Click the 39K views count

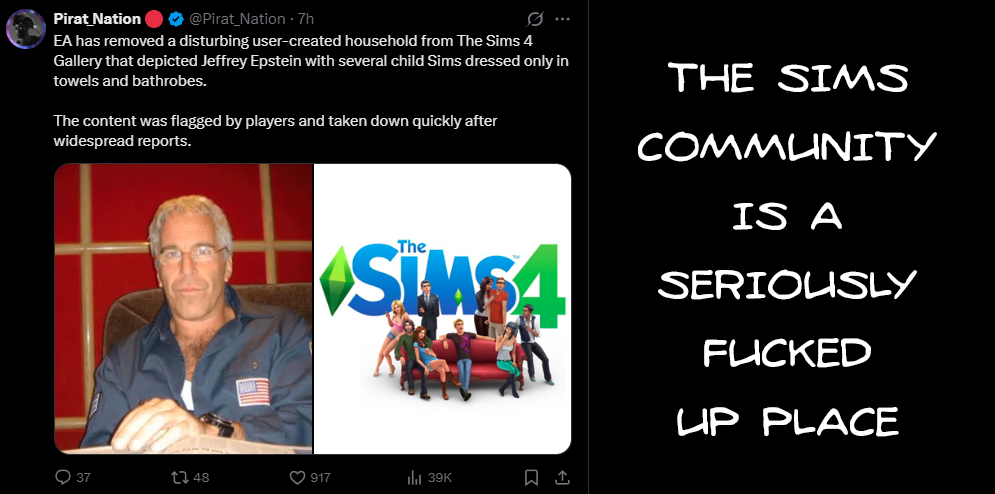[440, 477]
